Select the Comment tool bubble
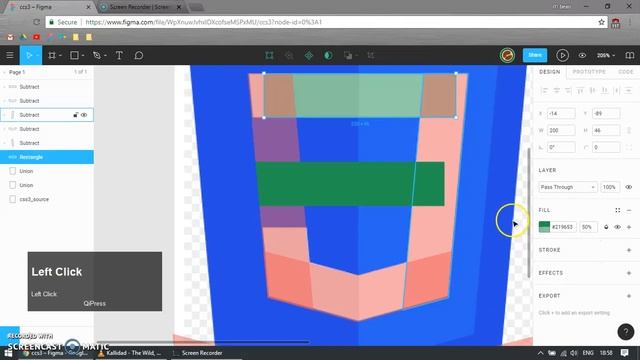The image size is (640, 360). point(139,55)
